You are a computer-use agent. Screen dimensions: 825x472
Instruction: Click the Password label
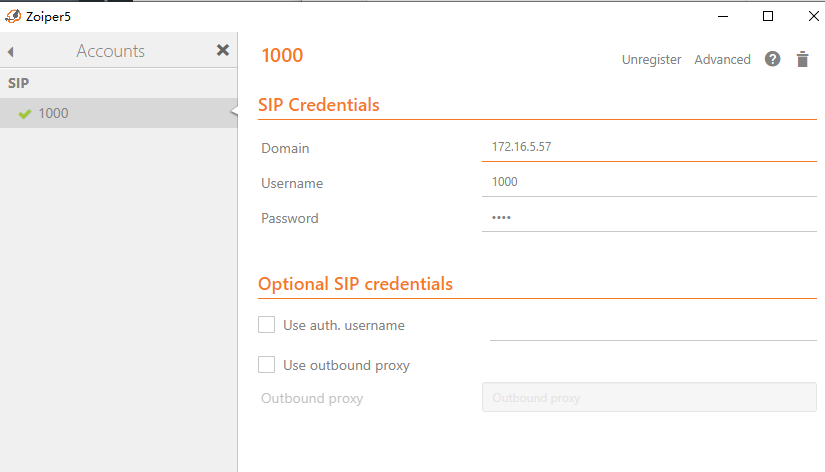(289, 218)
